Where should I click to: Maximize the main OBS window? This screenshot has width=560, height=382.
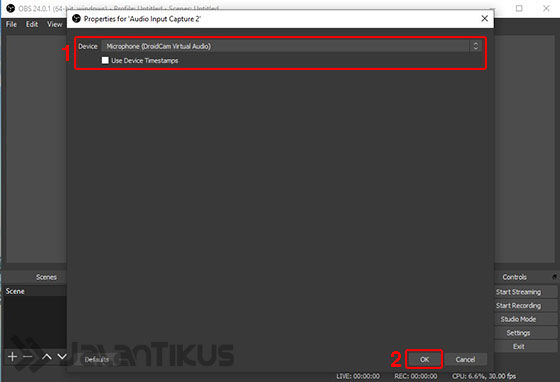click(519, 8)
